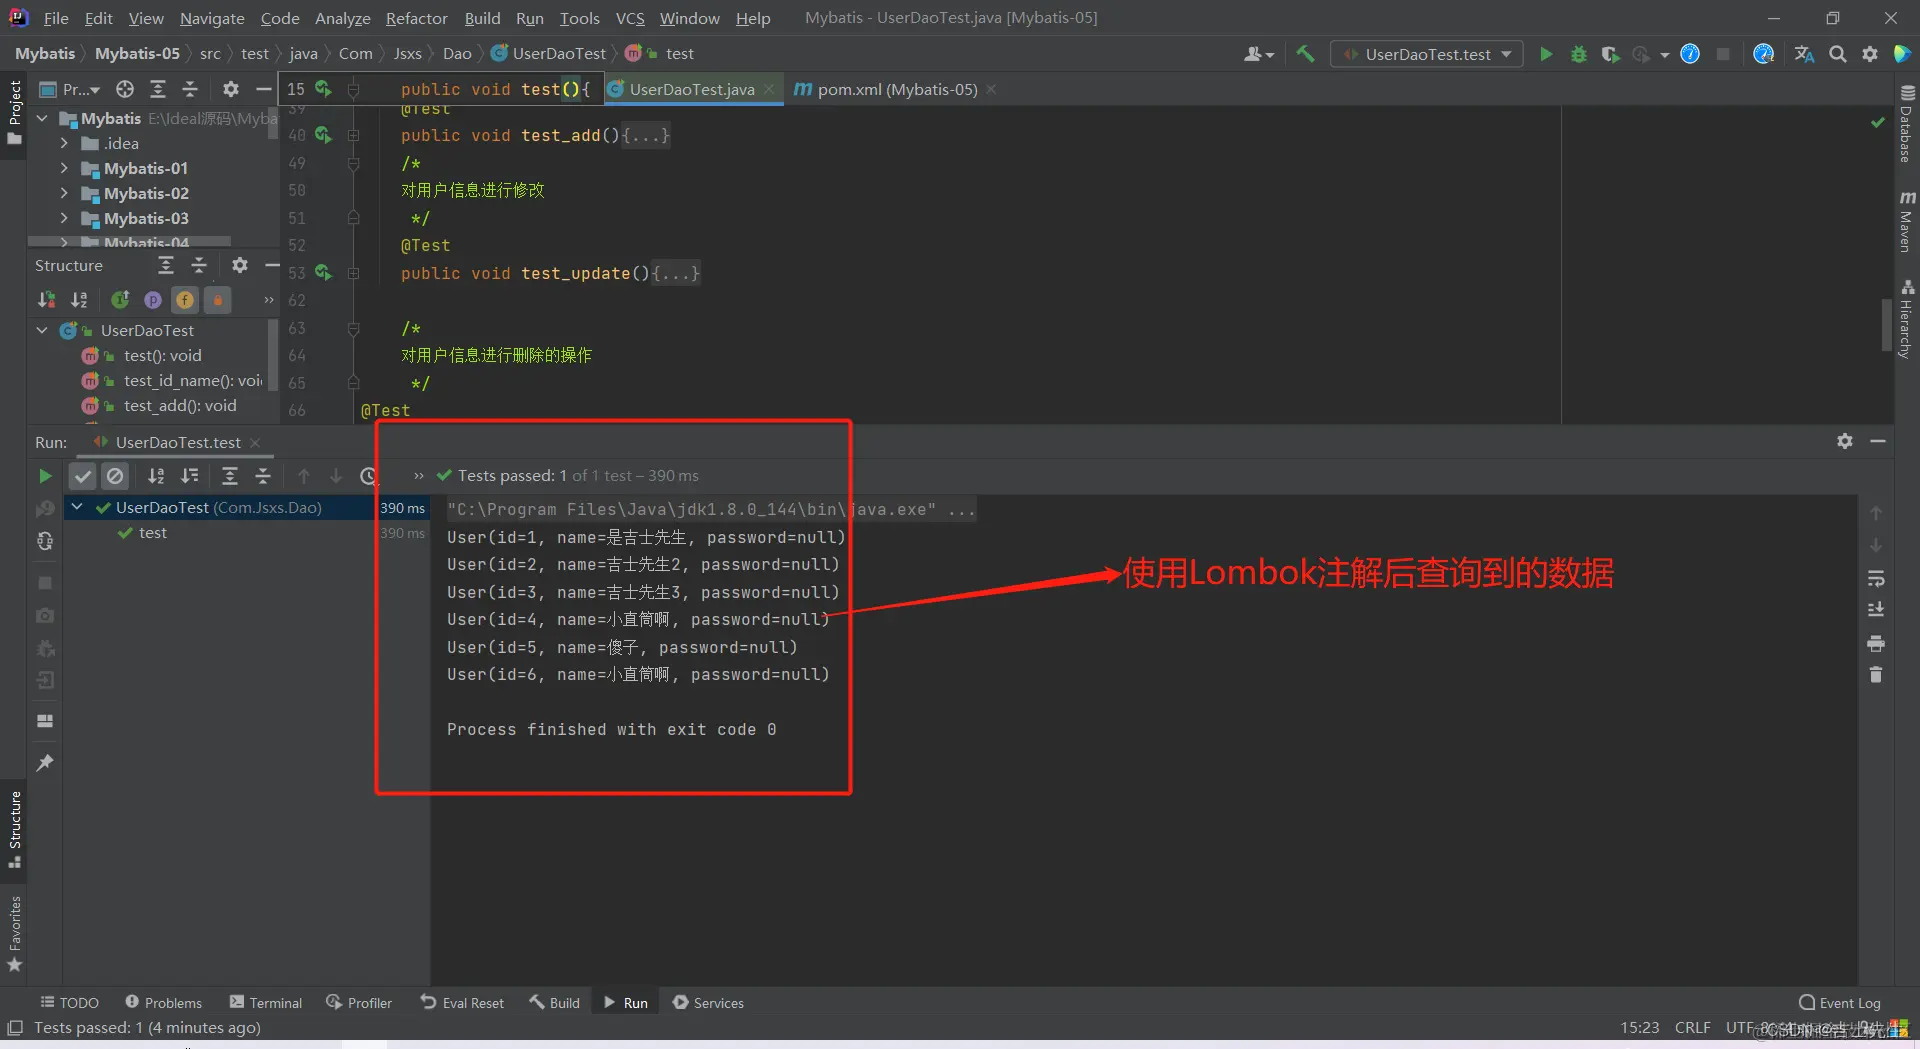Build project with the hammer icon
Viewport: 1920px width, 1049px height.
pyautogui.click(x=1305, y=54)
